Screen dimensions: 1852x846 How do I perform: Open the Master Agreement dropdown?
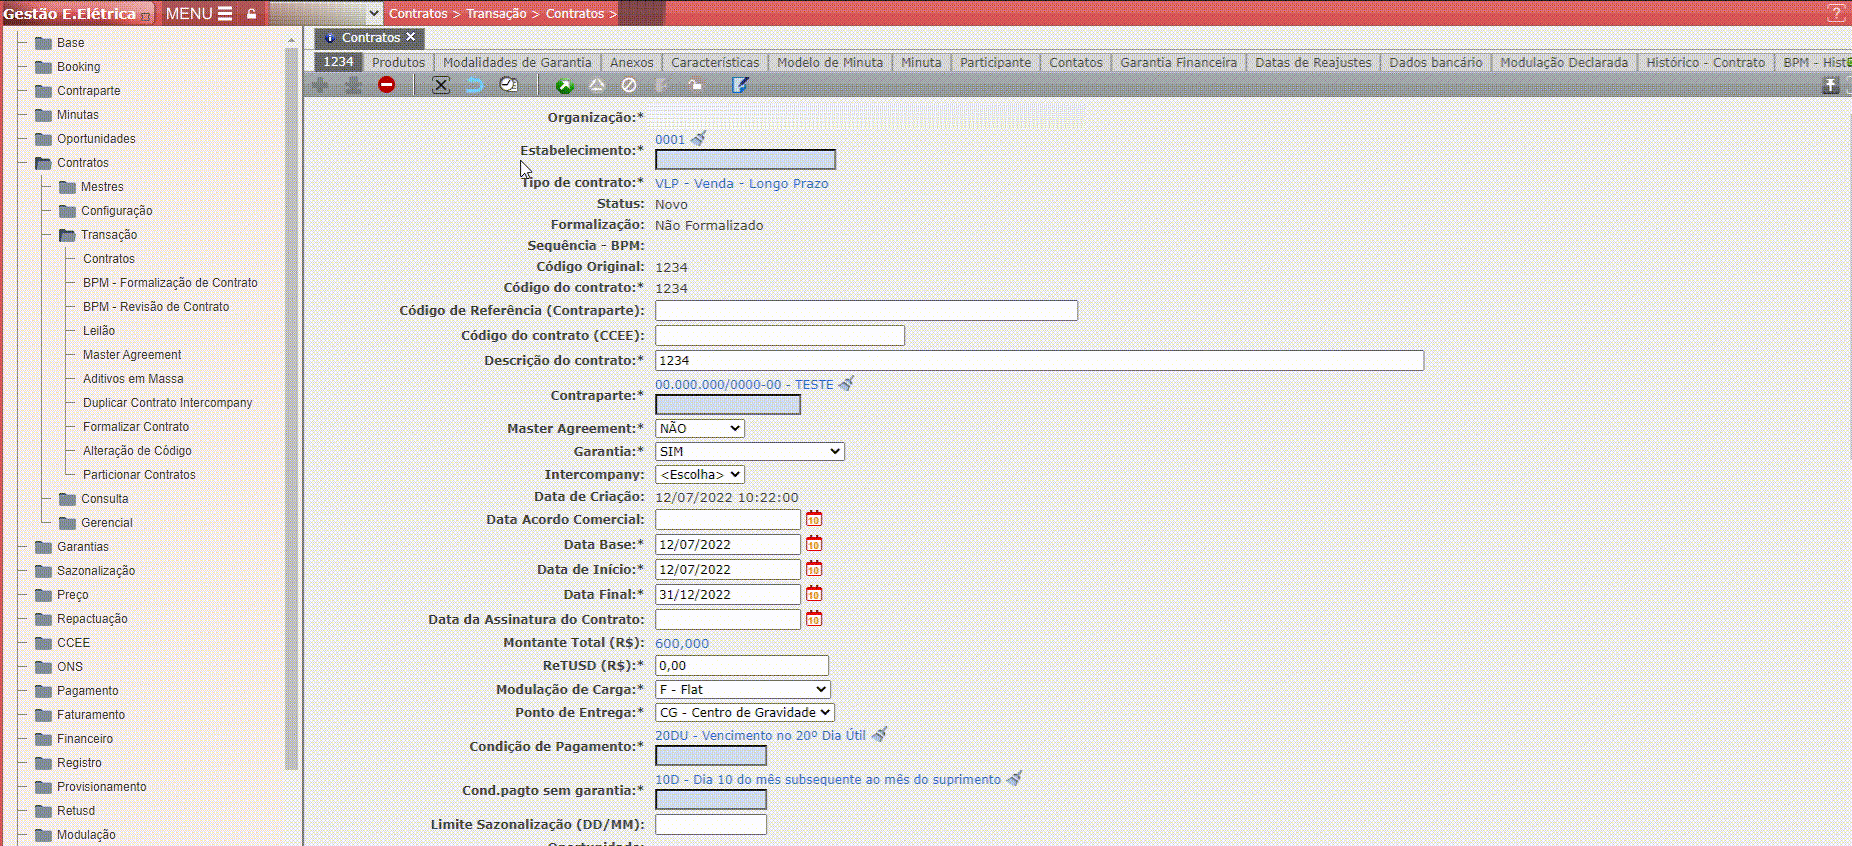click(699, 428)
